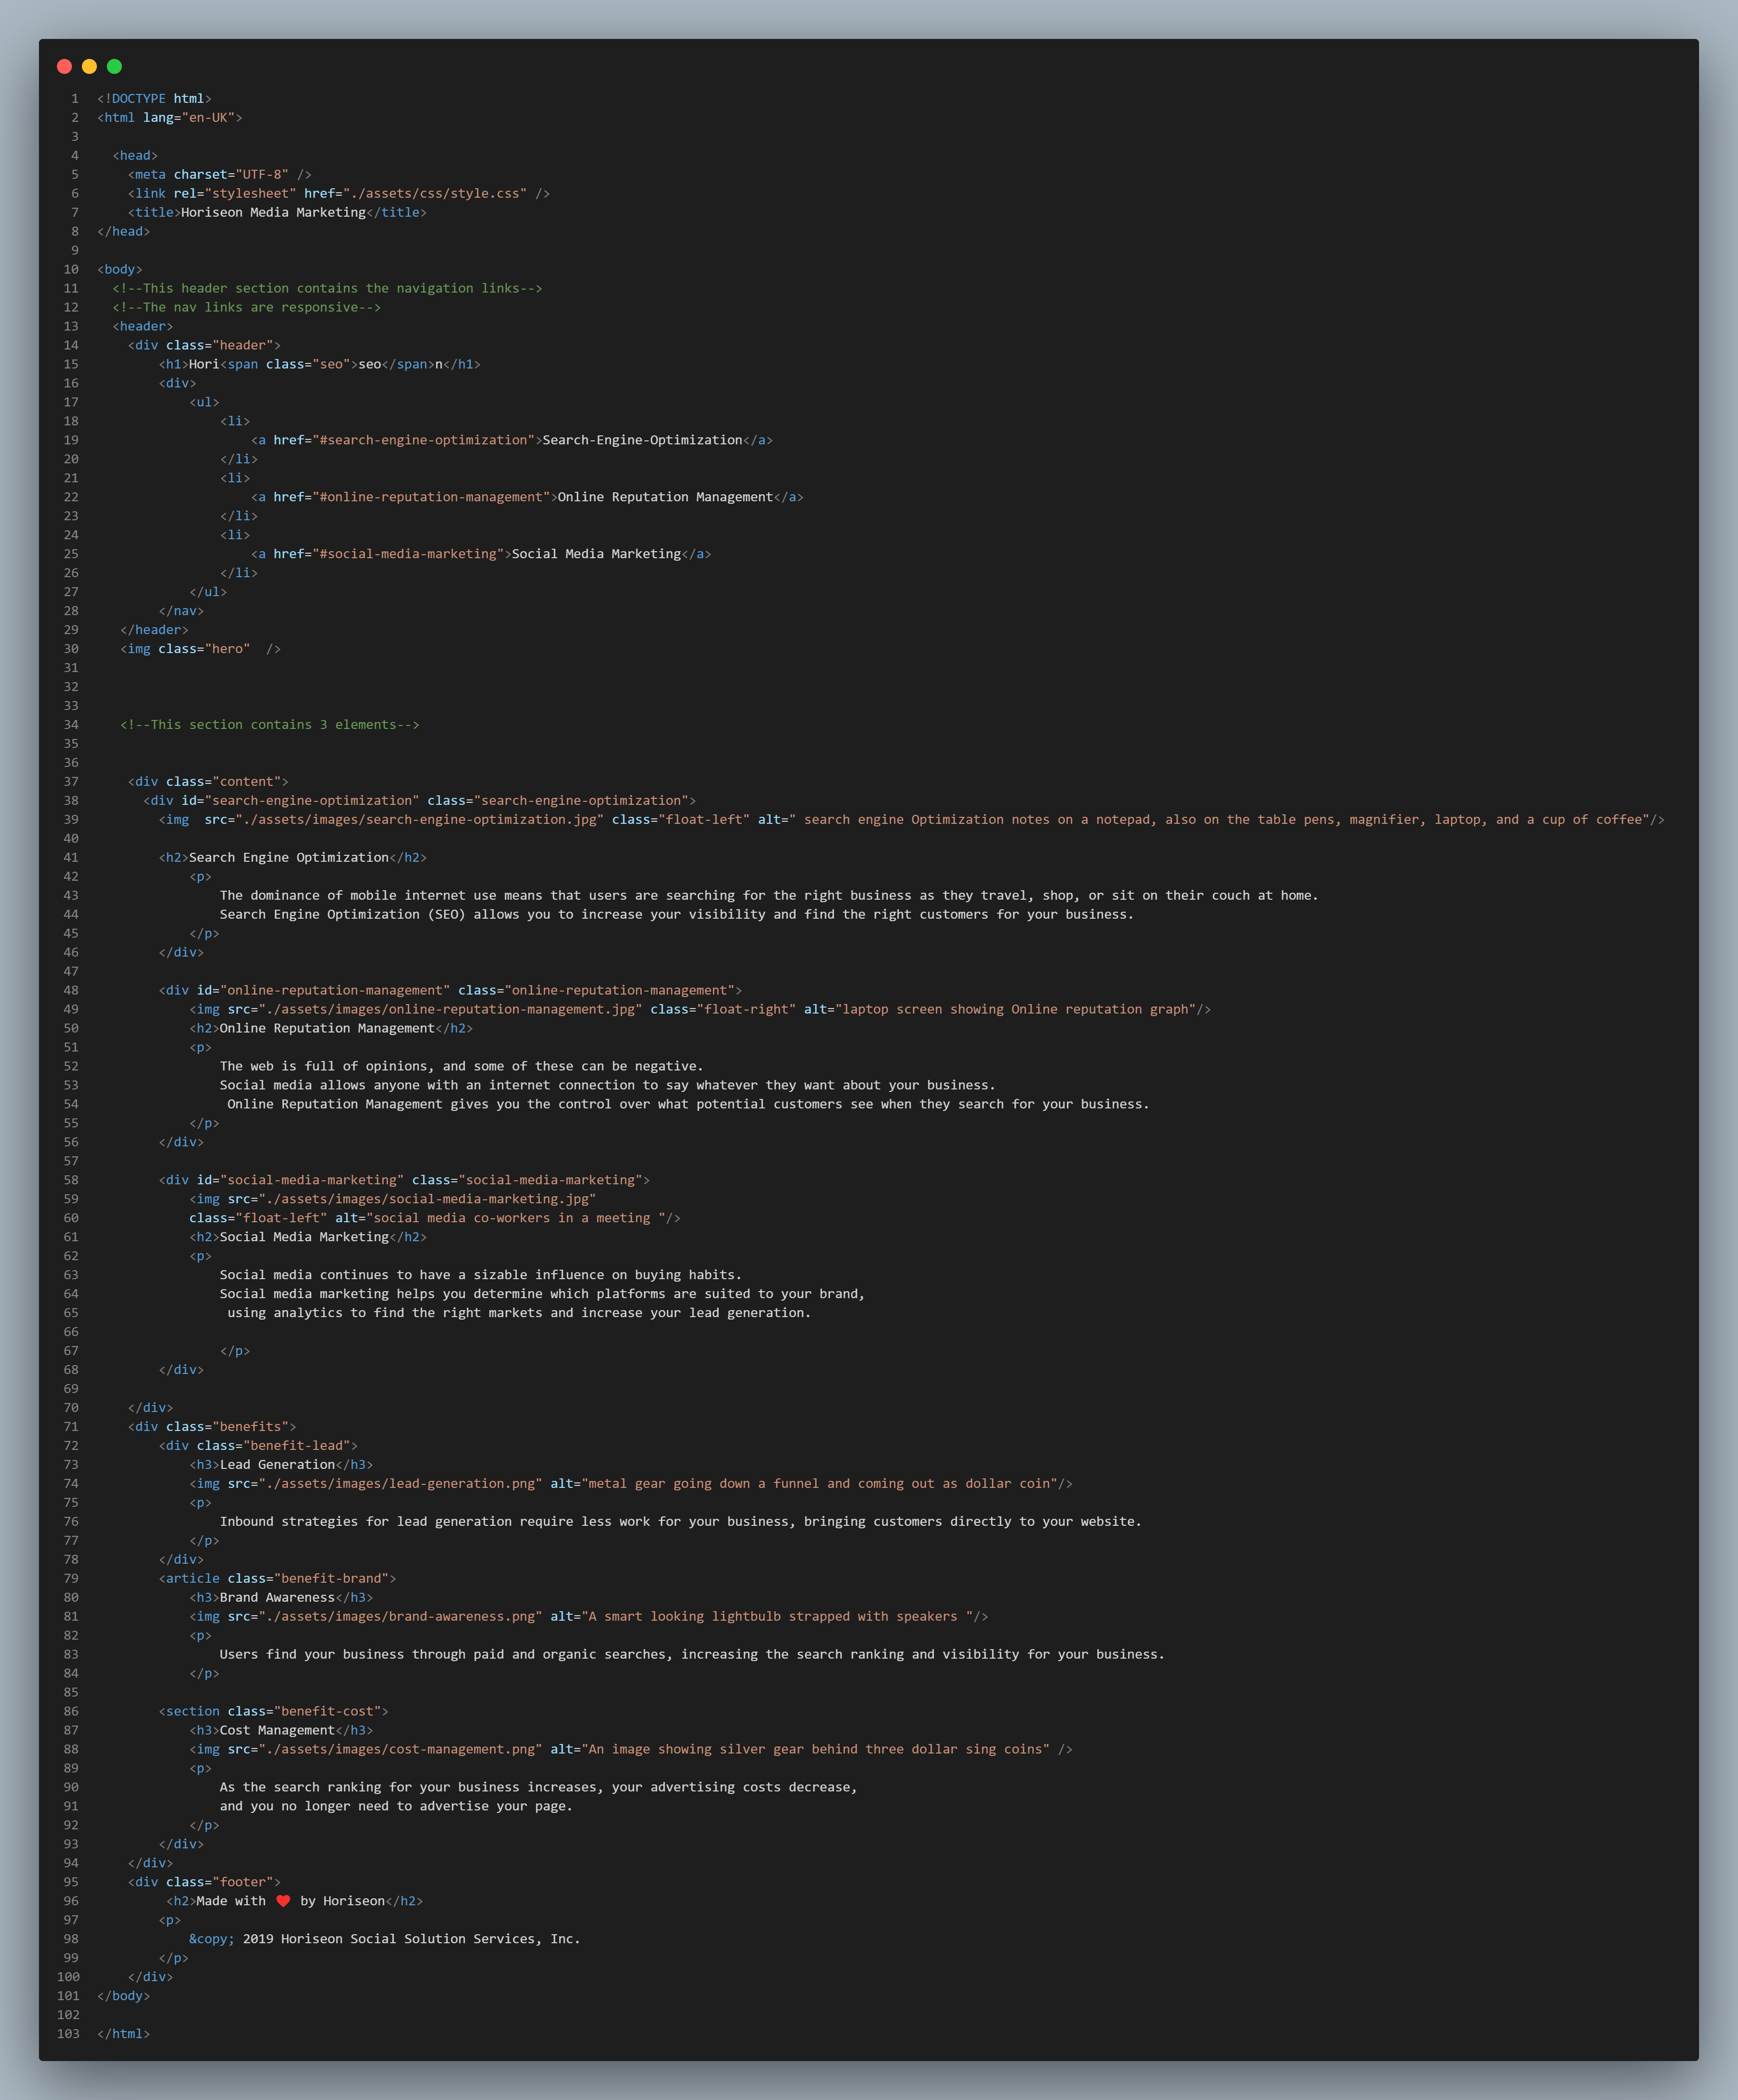Viewport: 1738px width, 2100px height.
Task: Click the red close window dot
Action: (x=64, y=66)
